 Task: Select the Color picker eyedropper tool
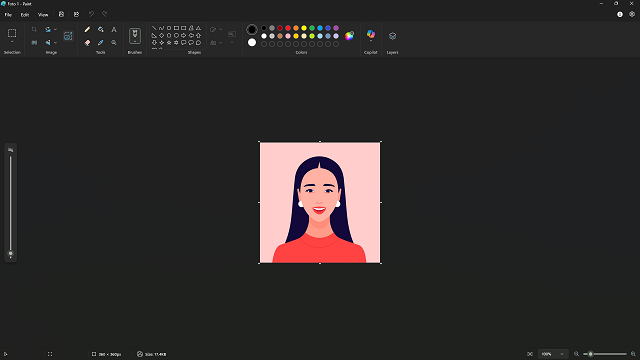(100, 42)
